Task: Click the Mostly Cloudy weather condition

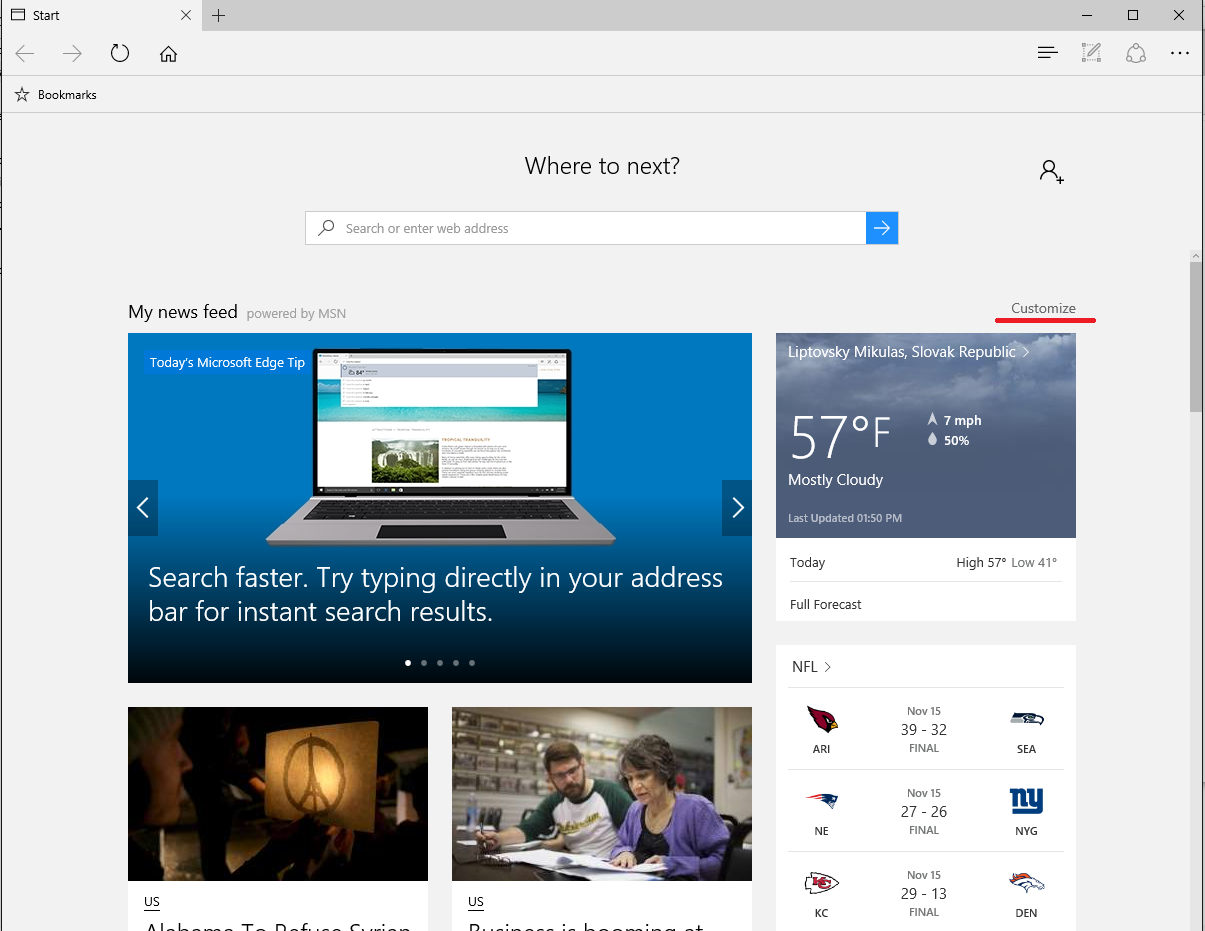Action: (836, 480)
